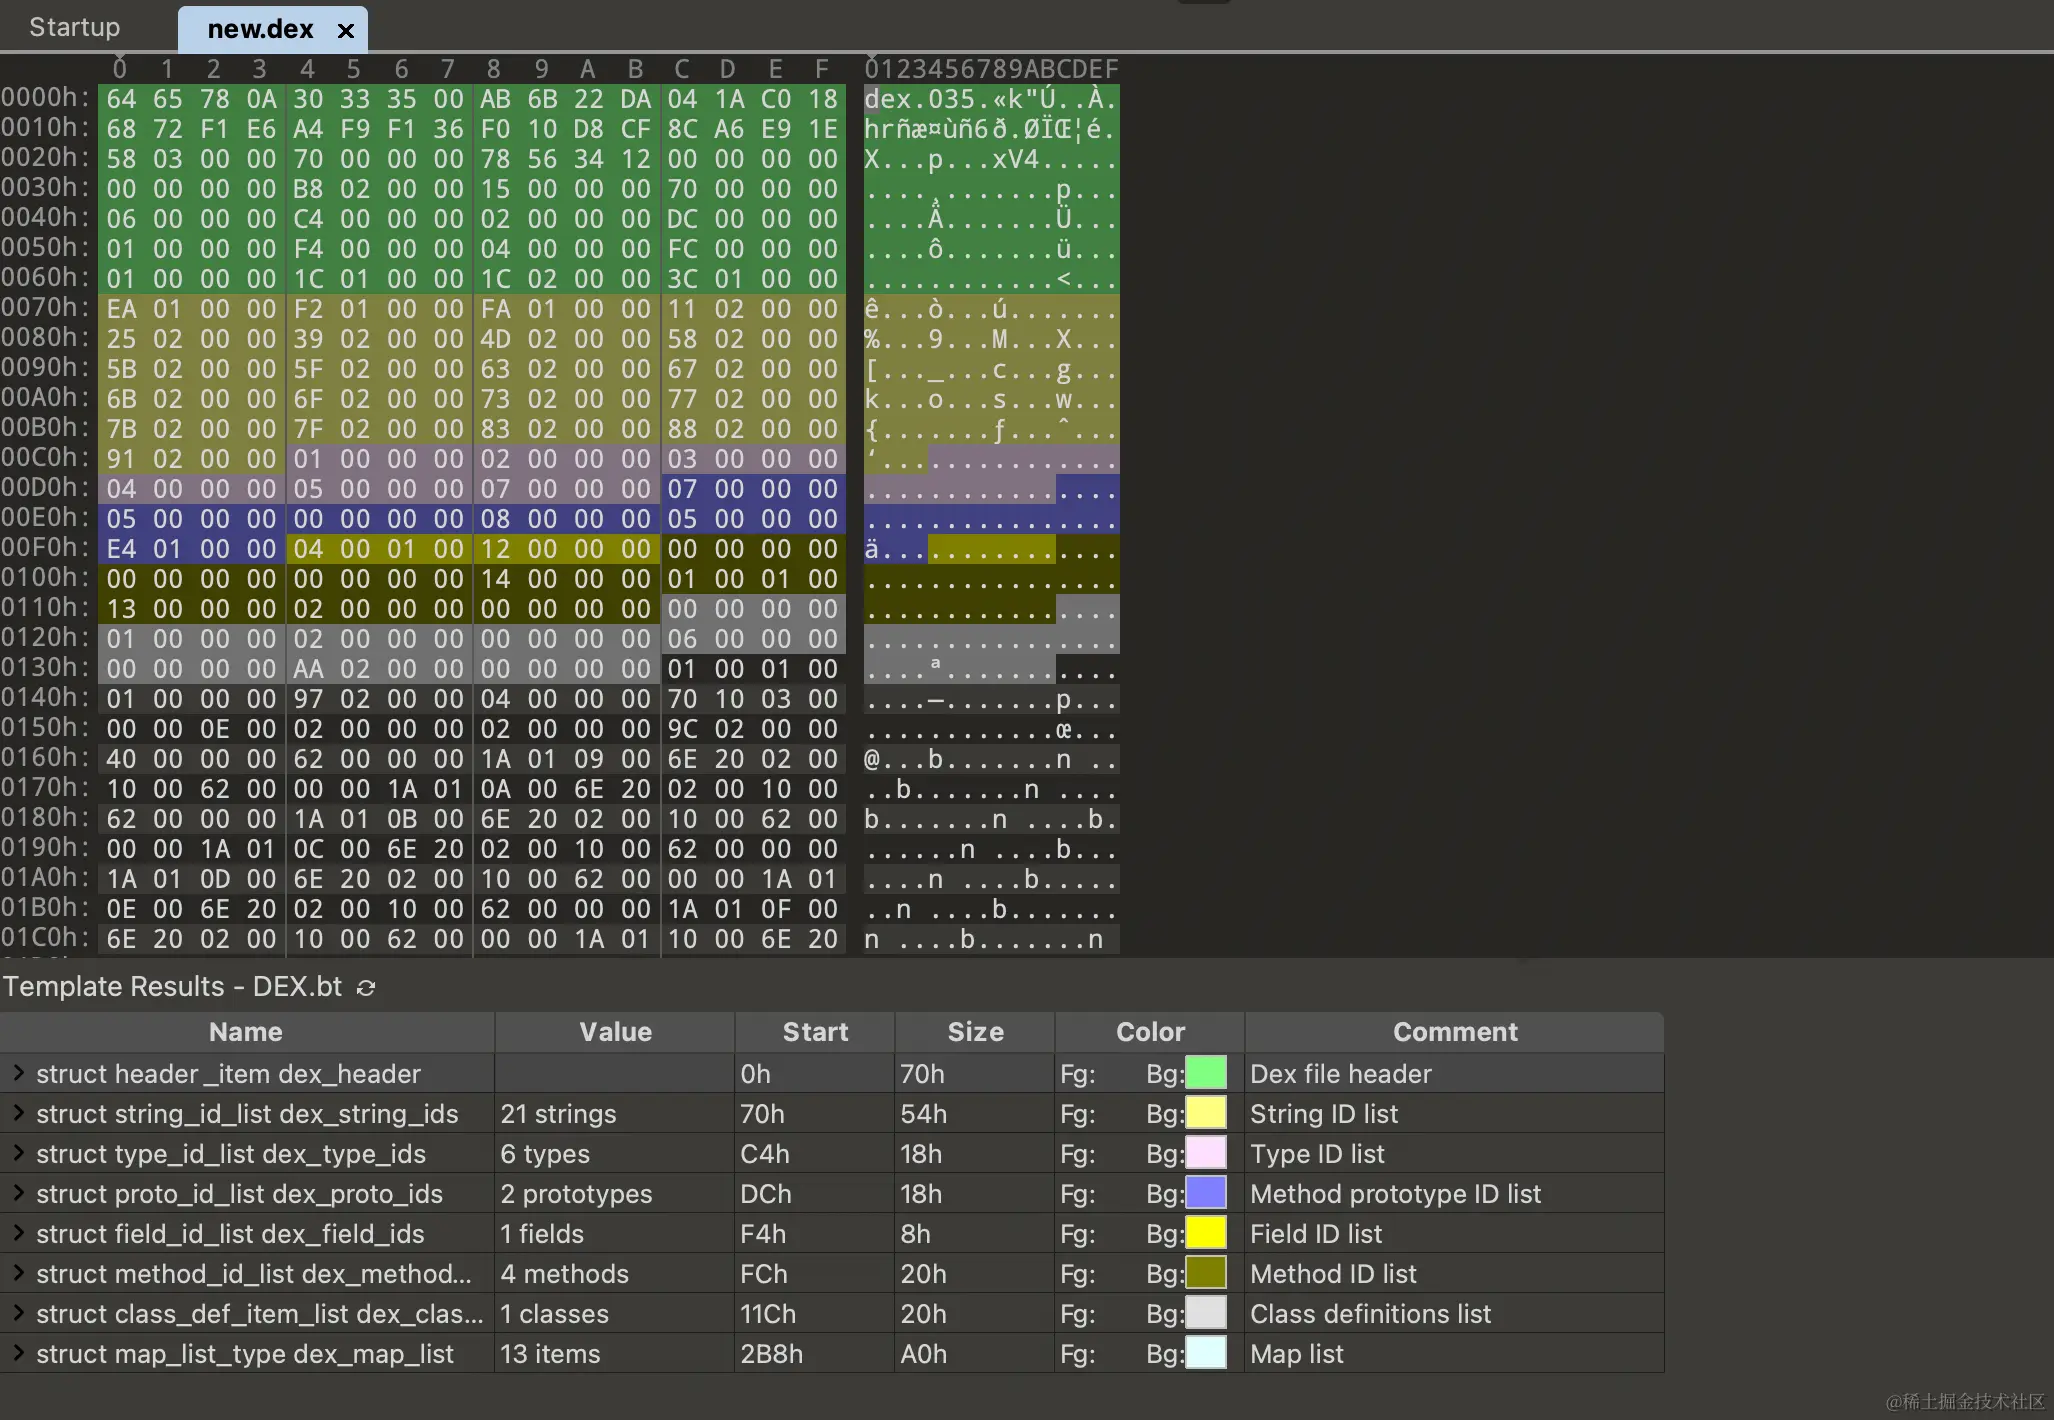Click the 0000h row address label
Image resolution: width=2054 pixels, height=1420 pixels.
45,97
